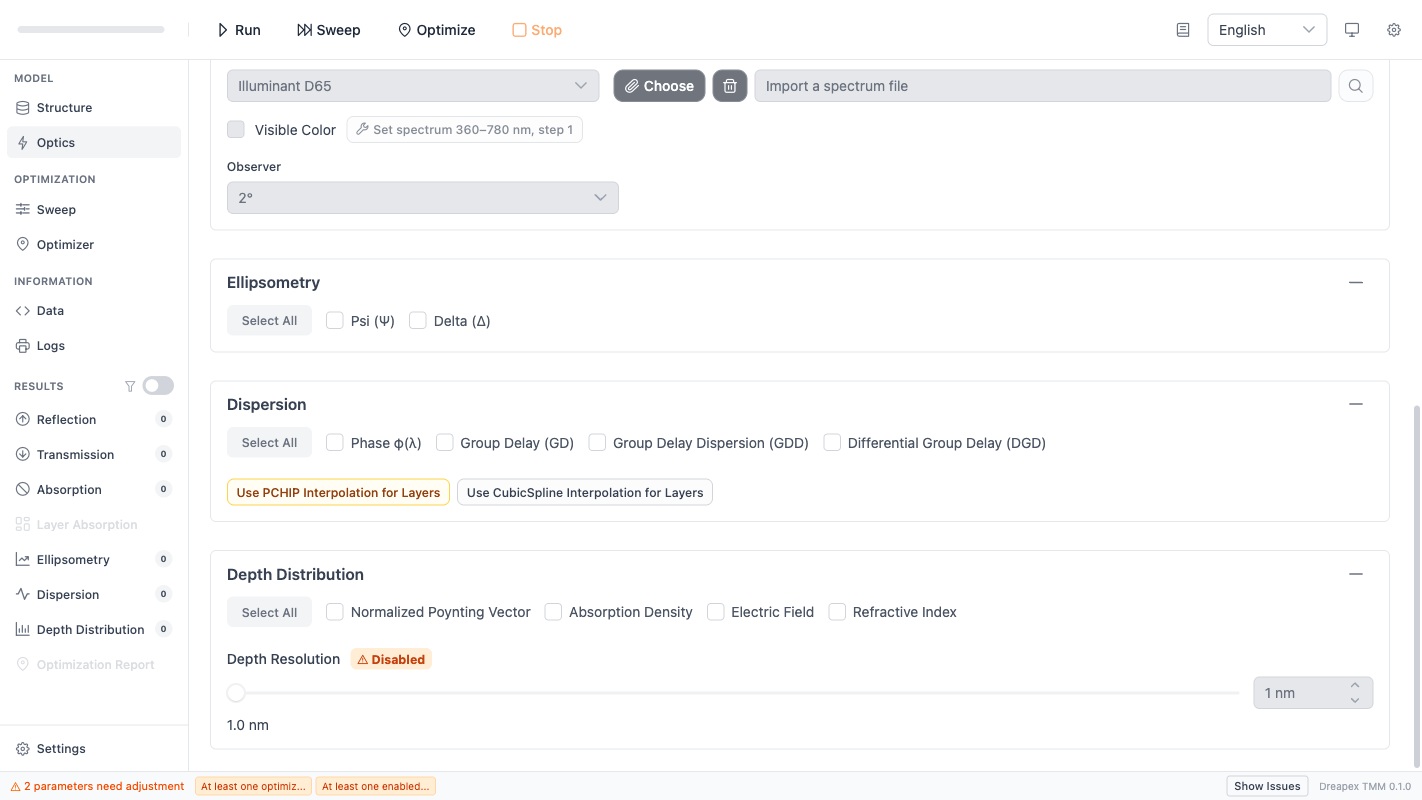1422x800 pixels.
Task: Enable the Psi (Ψ) checkbox
Action: 335,321
